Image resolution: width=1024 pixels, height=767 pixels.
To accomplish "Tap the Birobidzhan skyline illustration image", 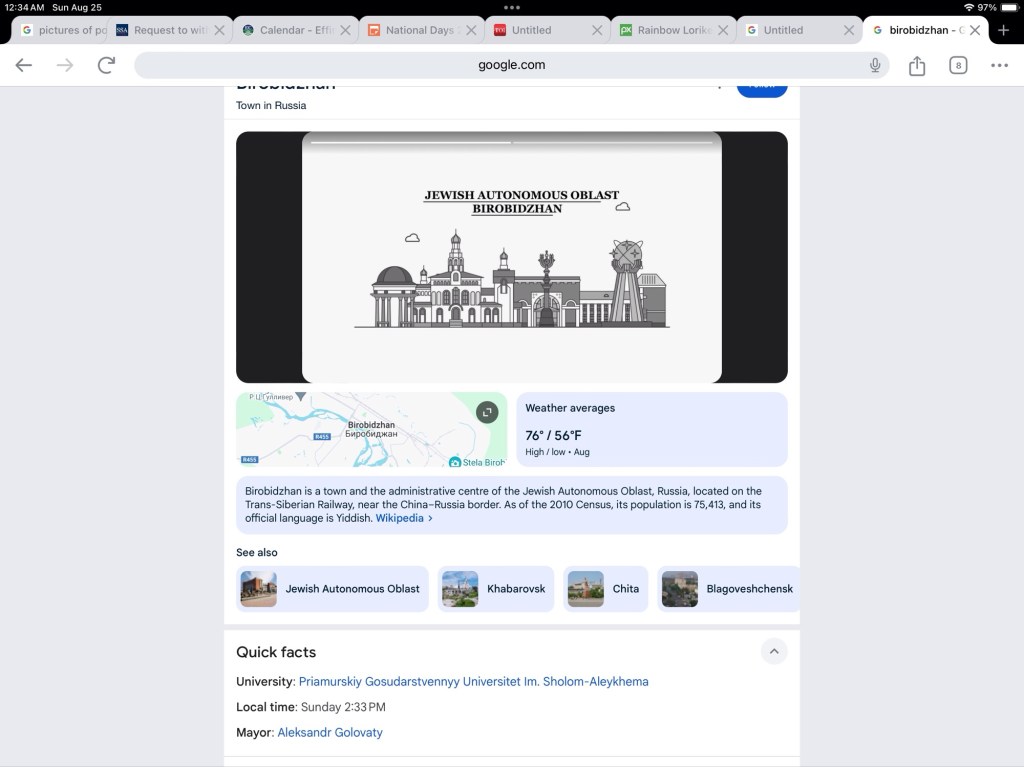I will (511, 258).
